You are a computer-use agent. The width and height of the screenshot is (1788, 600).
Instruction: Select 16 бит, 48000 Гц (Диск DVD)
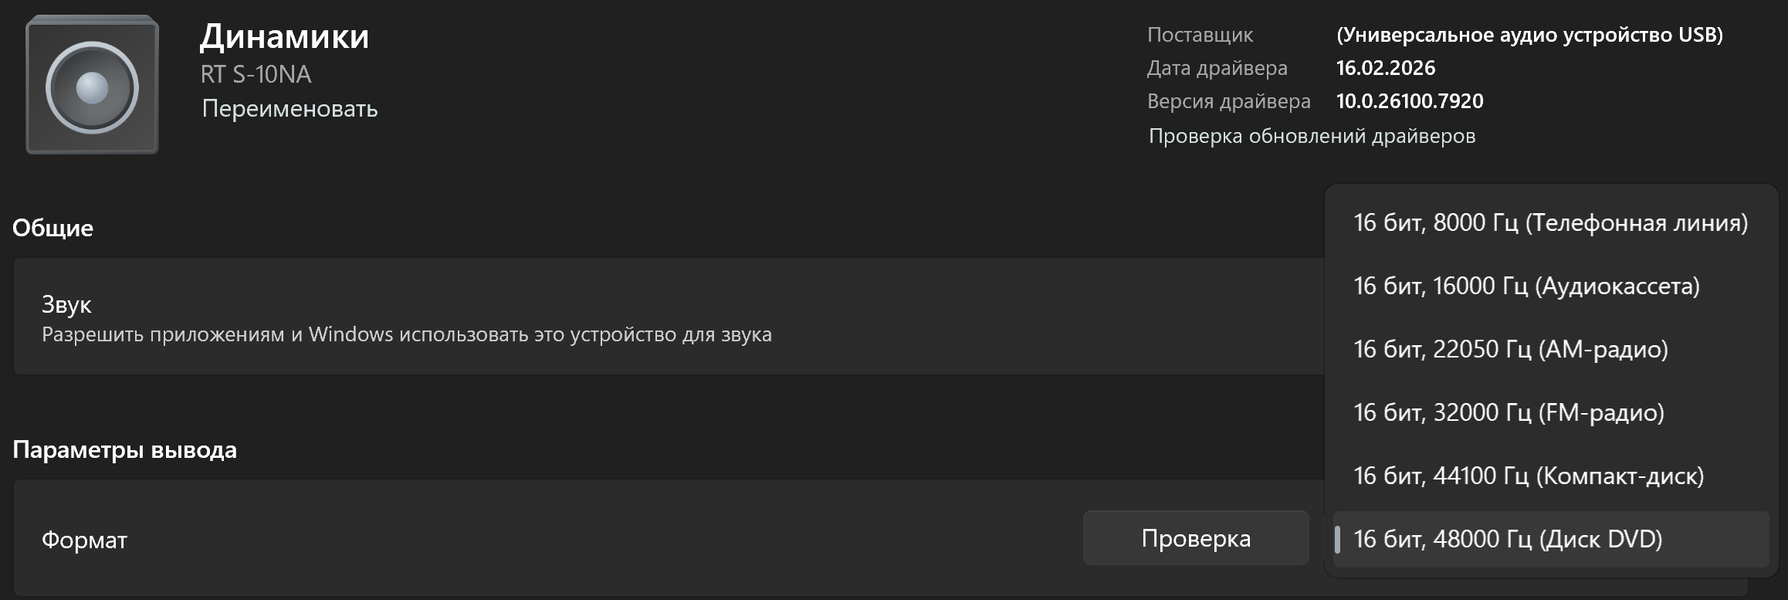(x=1507, y=539)
